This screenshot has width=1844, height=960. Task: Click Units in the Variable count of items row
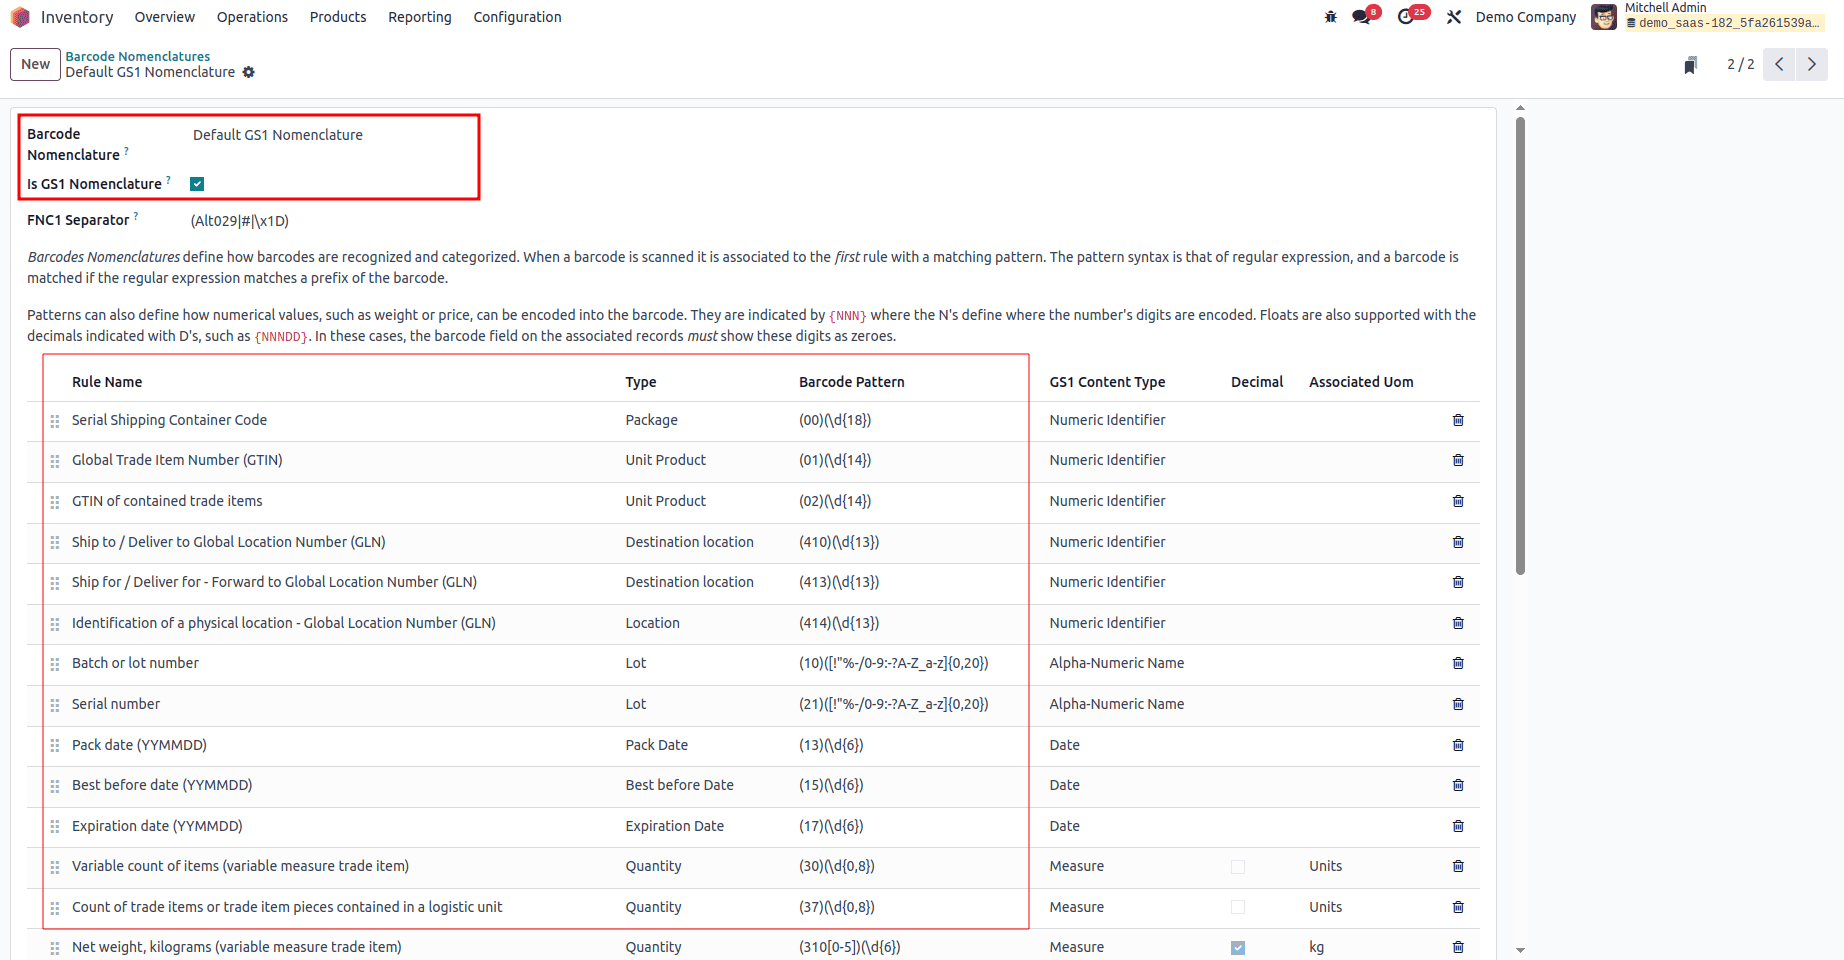(1326, 866)
